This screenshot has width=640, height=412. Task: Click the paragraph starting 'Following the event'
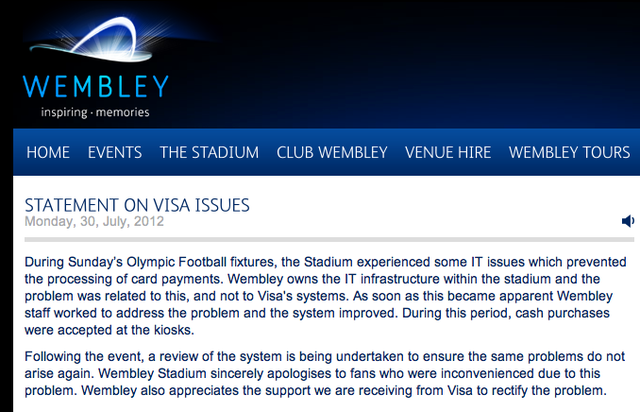[324, 373]
